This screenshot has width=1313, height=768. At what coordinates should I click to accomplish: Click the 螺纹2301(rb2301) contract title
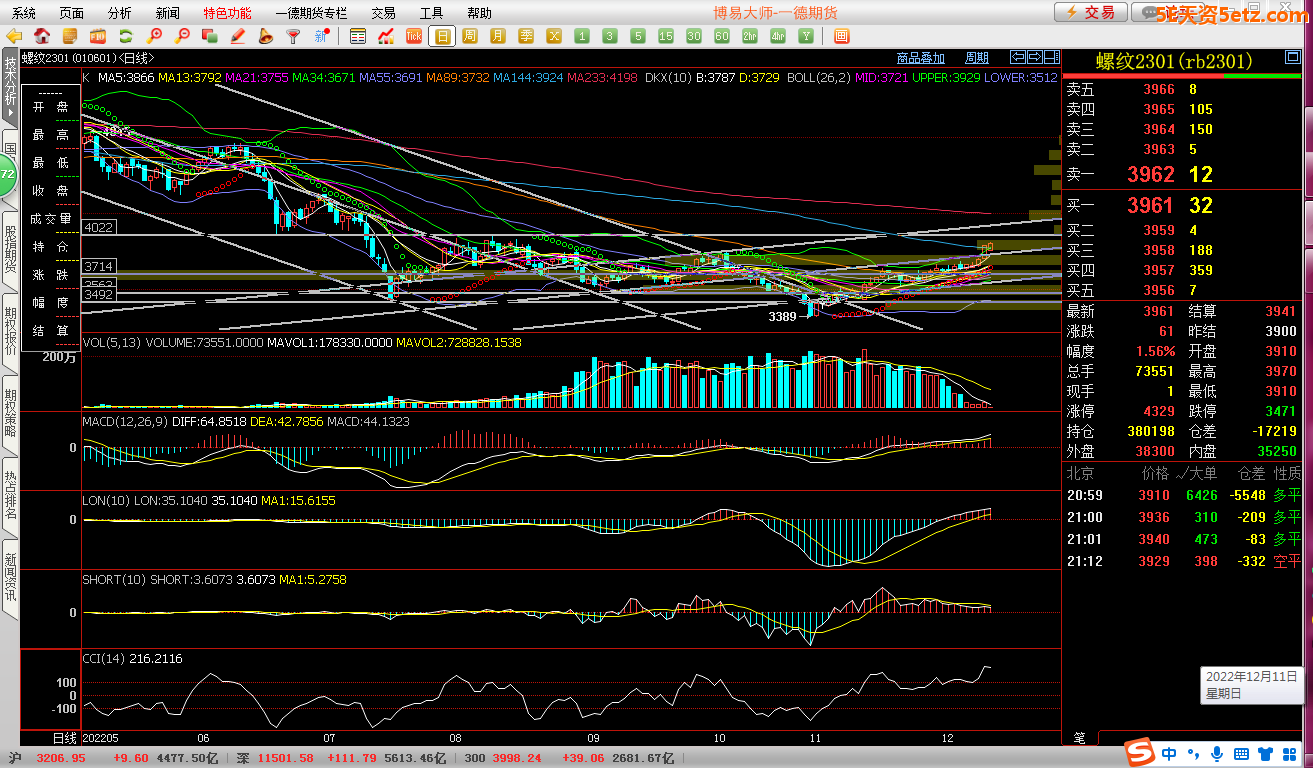(x=1174, y=61)
